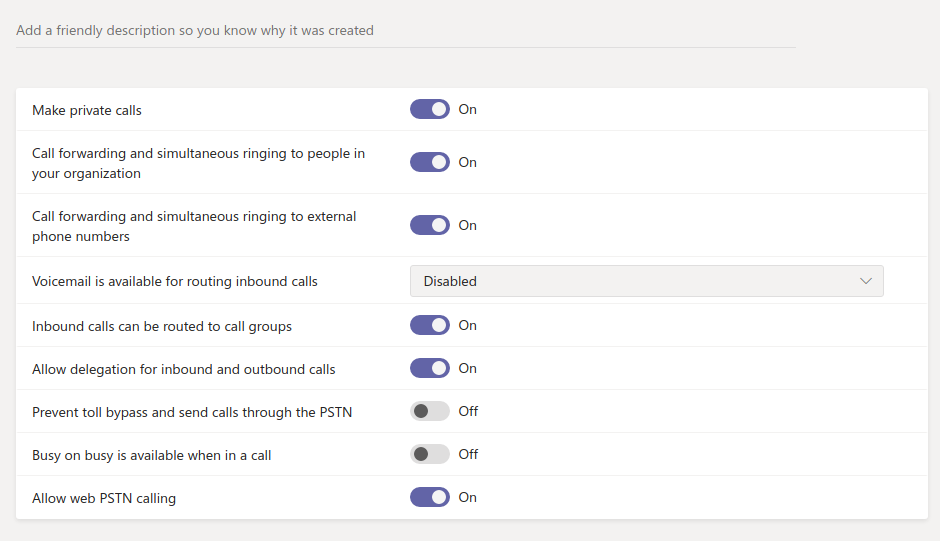Click the chevron arrow in Voicemail dropdown
Image resolution: width=940 pixels, height=541 pixels.
(x=866, y=281)
